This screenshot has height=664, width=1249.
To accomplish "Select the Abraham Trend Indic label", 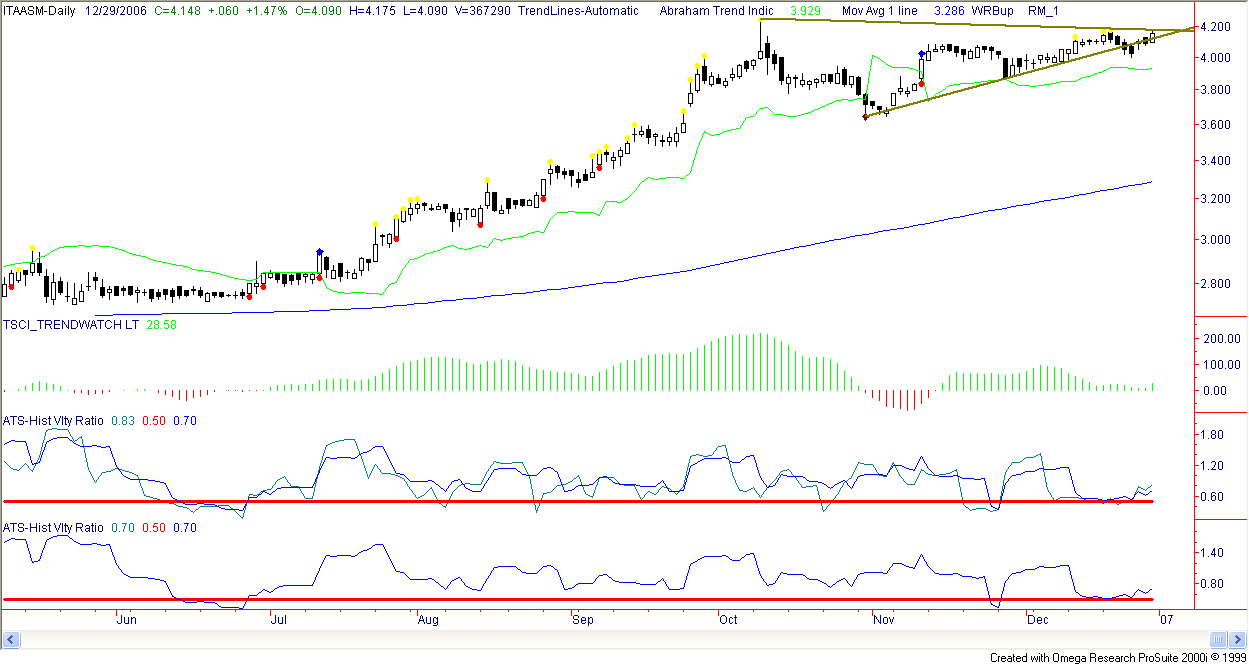I will pyautogui.click(x=717, y=10).
